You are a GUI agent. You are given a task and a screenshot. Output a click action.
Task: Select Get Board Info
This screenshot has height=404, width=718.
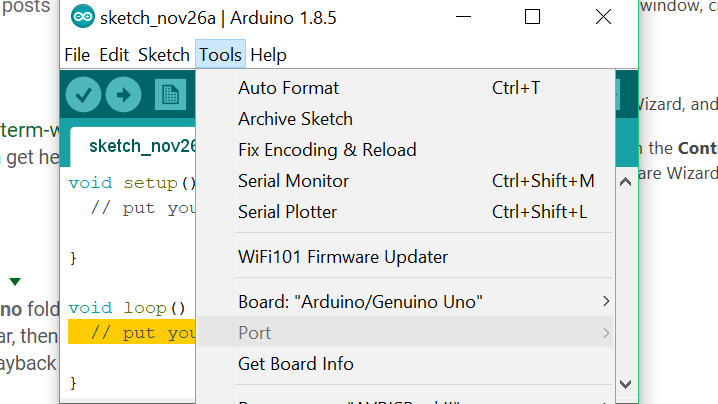pyautogui.click(x=296, y=364)
